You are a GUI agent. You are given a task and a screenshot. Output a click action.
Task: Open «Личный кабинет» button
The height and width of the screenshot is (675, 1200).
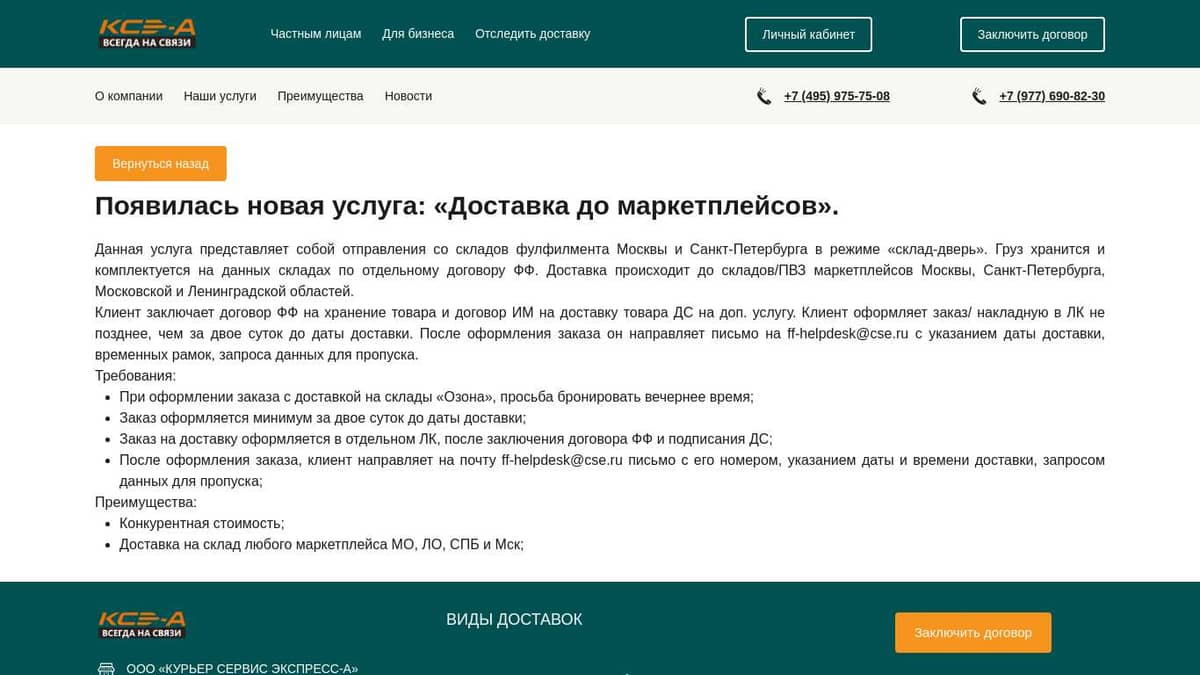coord(808,34)
